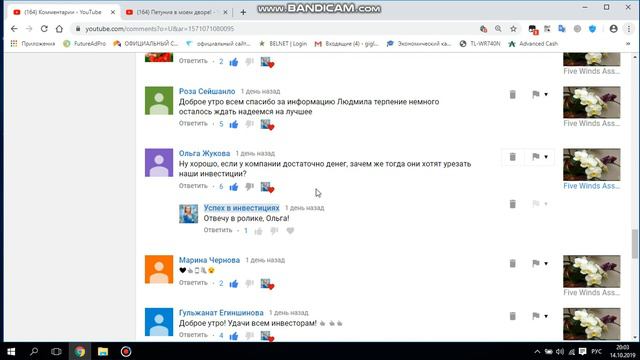640x360 pixels.
Task: Toggle creator heart on Гульжанат Егиншинова's comment
Action: (x=267, y=336)
